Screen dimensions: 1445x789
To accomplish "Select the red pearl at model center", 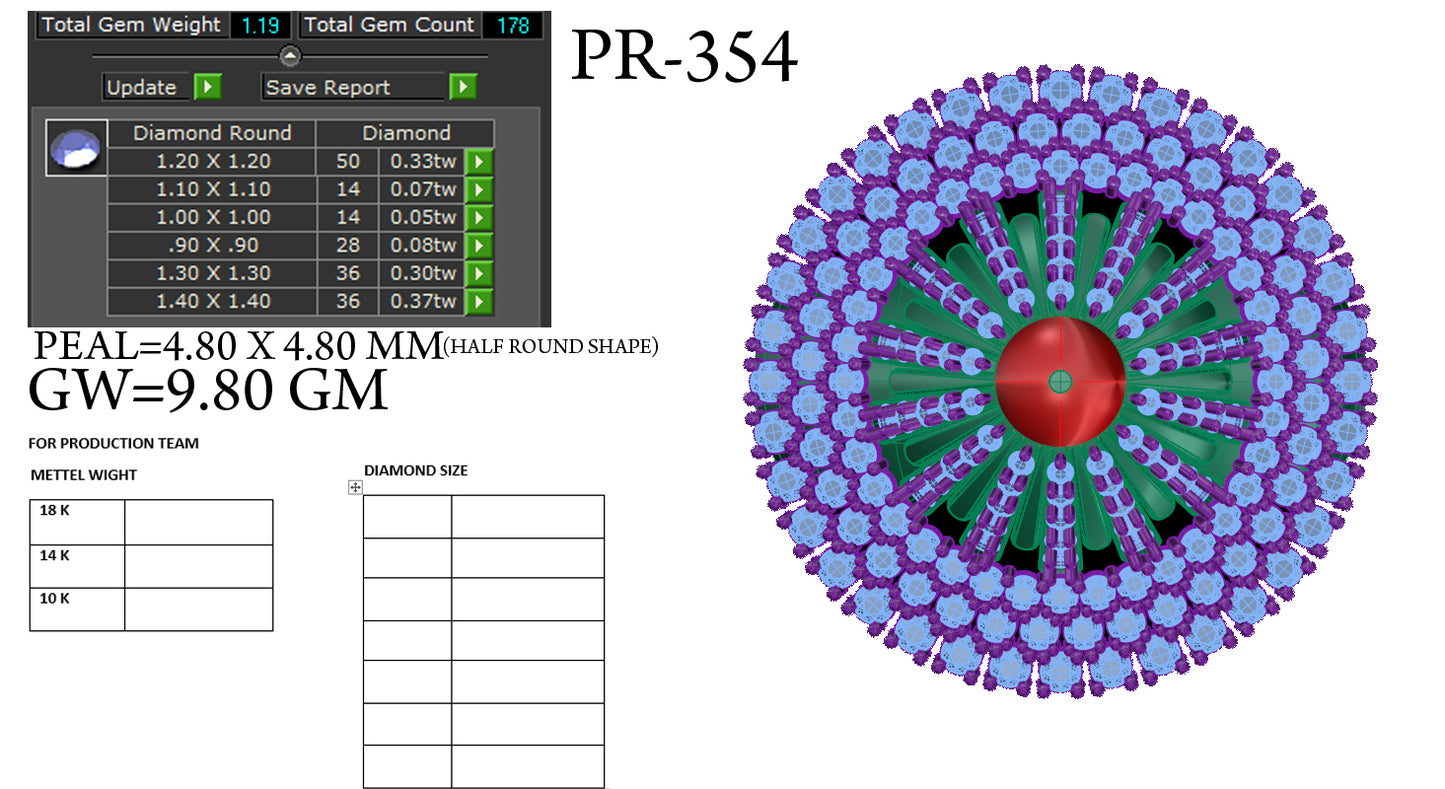I will coord(1060,381).
